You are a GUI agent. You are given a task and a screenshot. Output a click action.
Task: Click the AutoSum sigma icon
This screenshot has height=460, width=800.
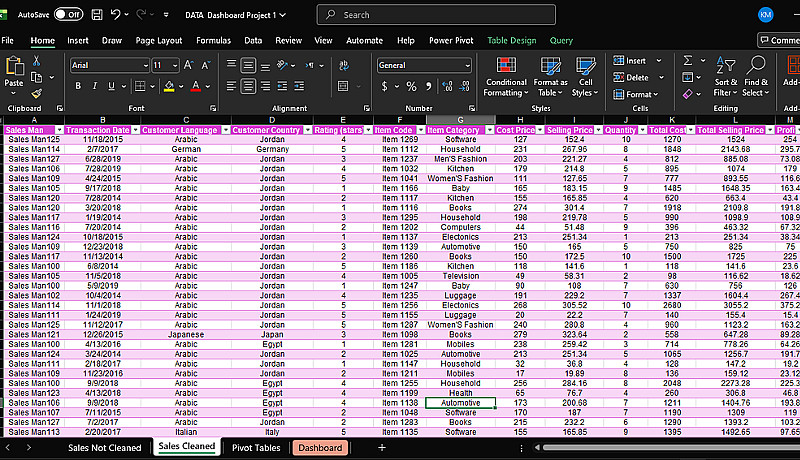point(689,61)
